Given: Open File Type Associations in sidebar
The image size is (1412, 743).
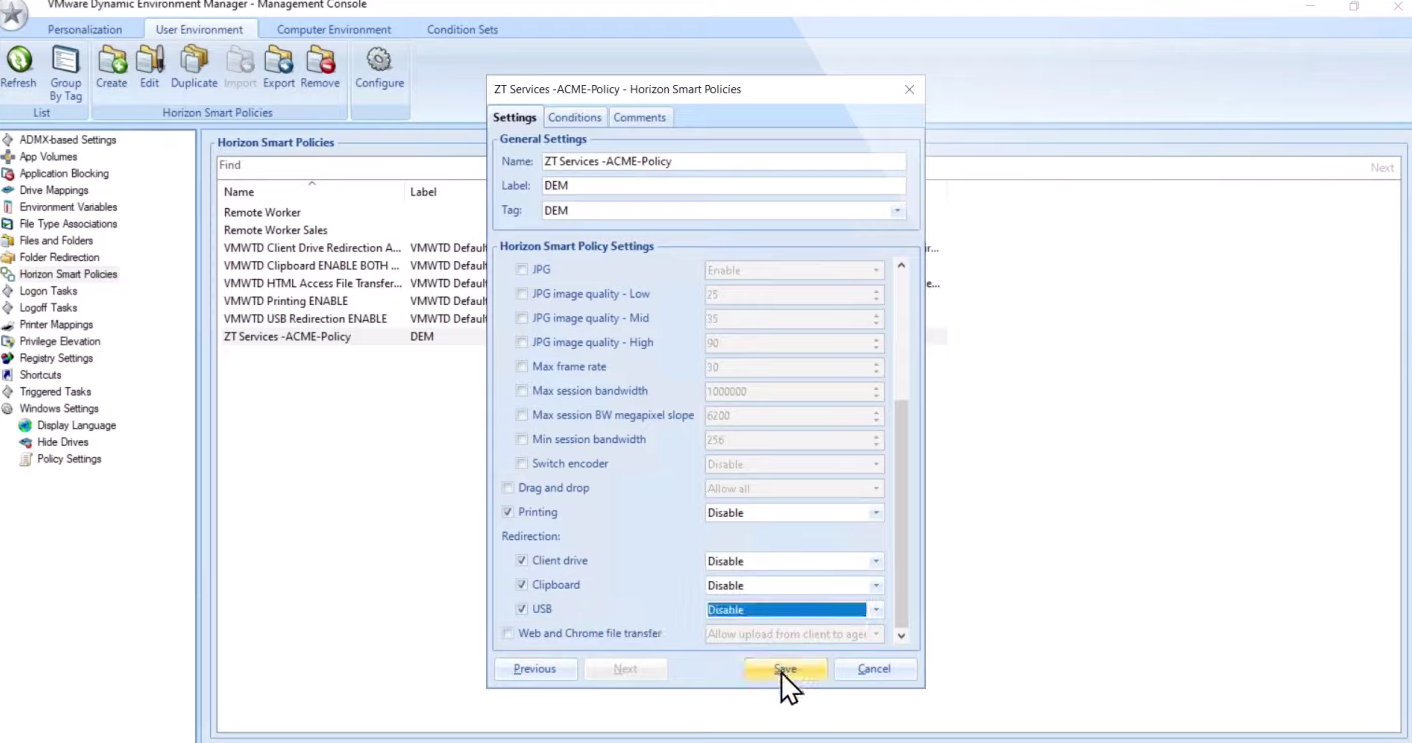Looking at the screenshot, I should (x=68, y=224).
